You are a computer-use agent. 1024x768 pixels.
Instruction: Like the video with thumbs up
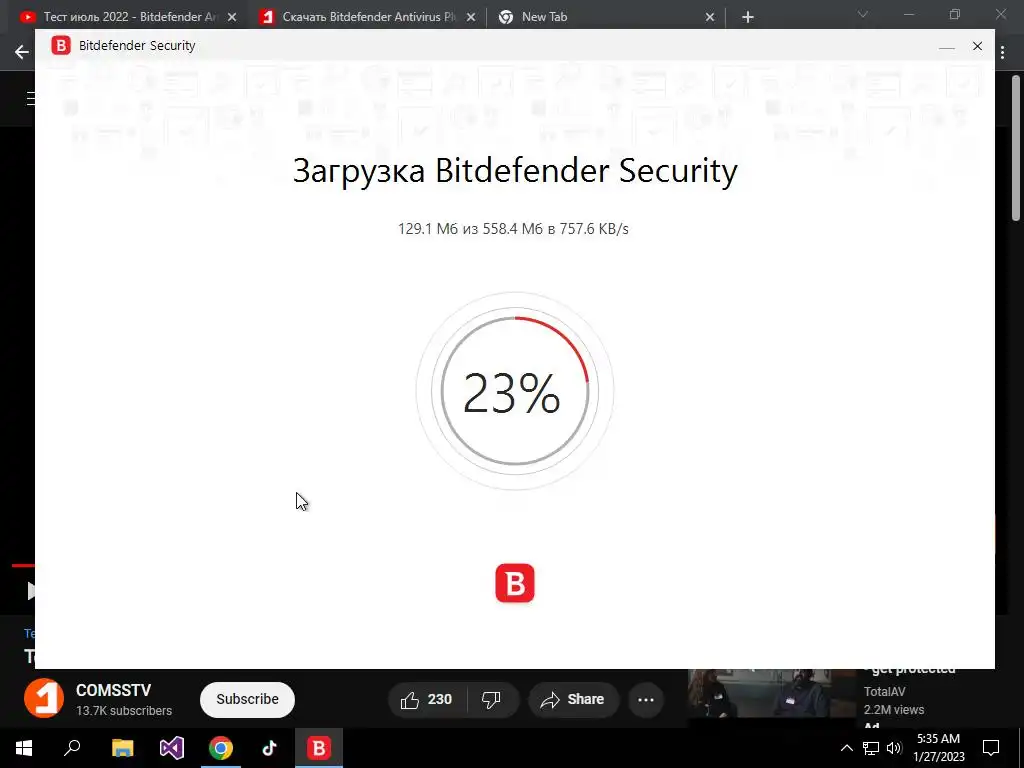(427, 699)
